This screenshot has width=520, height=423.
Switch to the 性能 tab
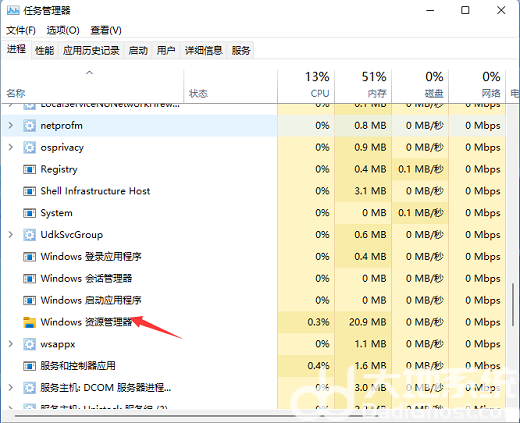point(45,50)
